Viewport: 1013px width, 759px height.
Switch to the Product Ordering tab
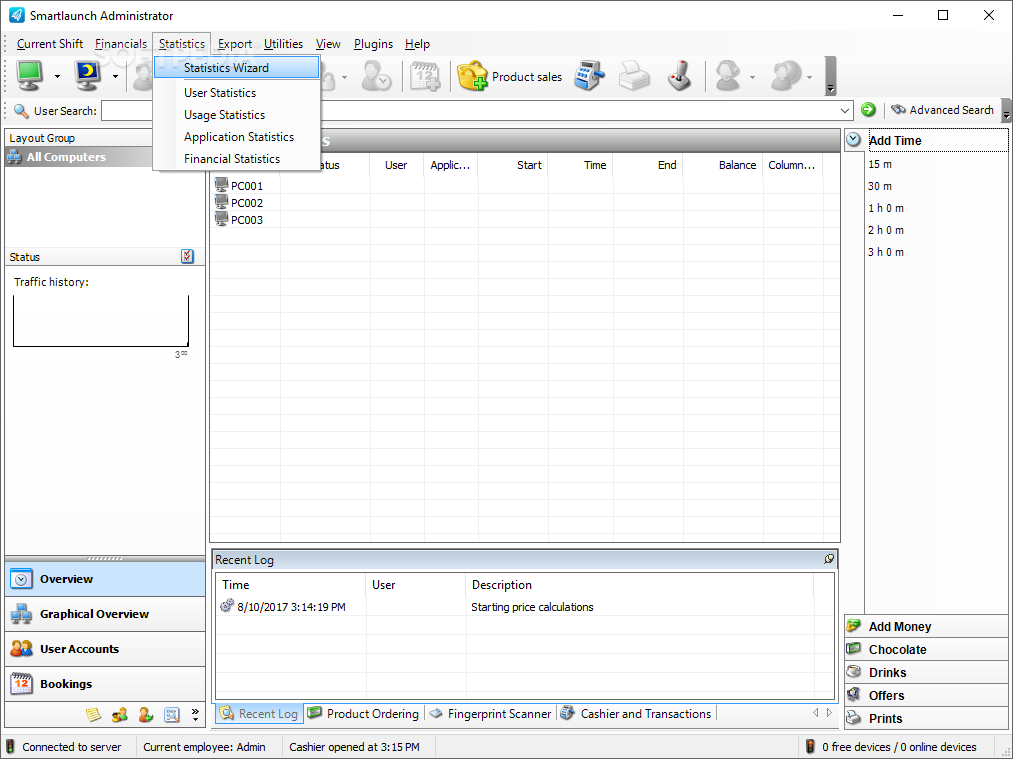coord(364,714)
